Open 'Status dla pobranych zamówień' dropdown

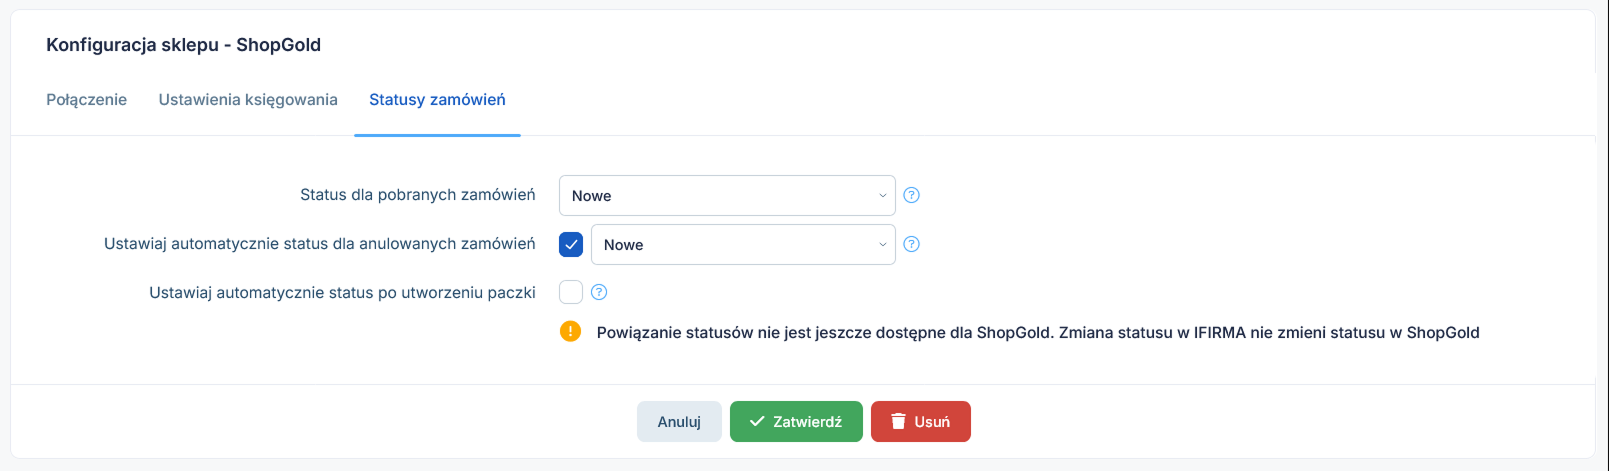[727, 195]
